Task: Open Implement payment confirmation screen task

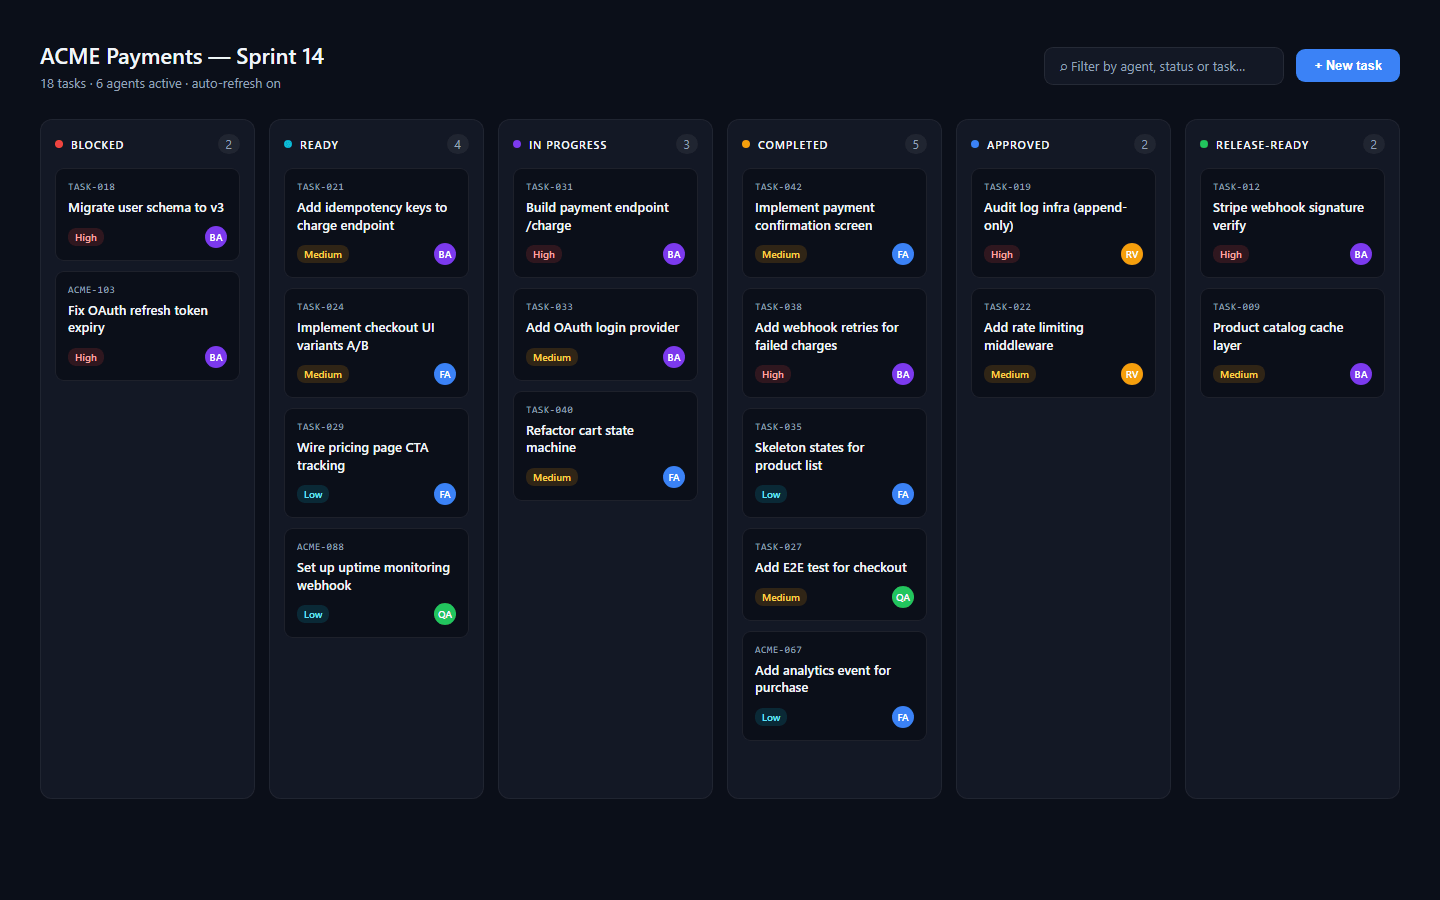Action: click(x=834, y=223)
